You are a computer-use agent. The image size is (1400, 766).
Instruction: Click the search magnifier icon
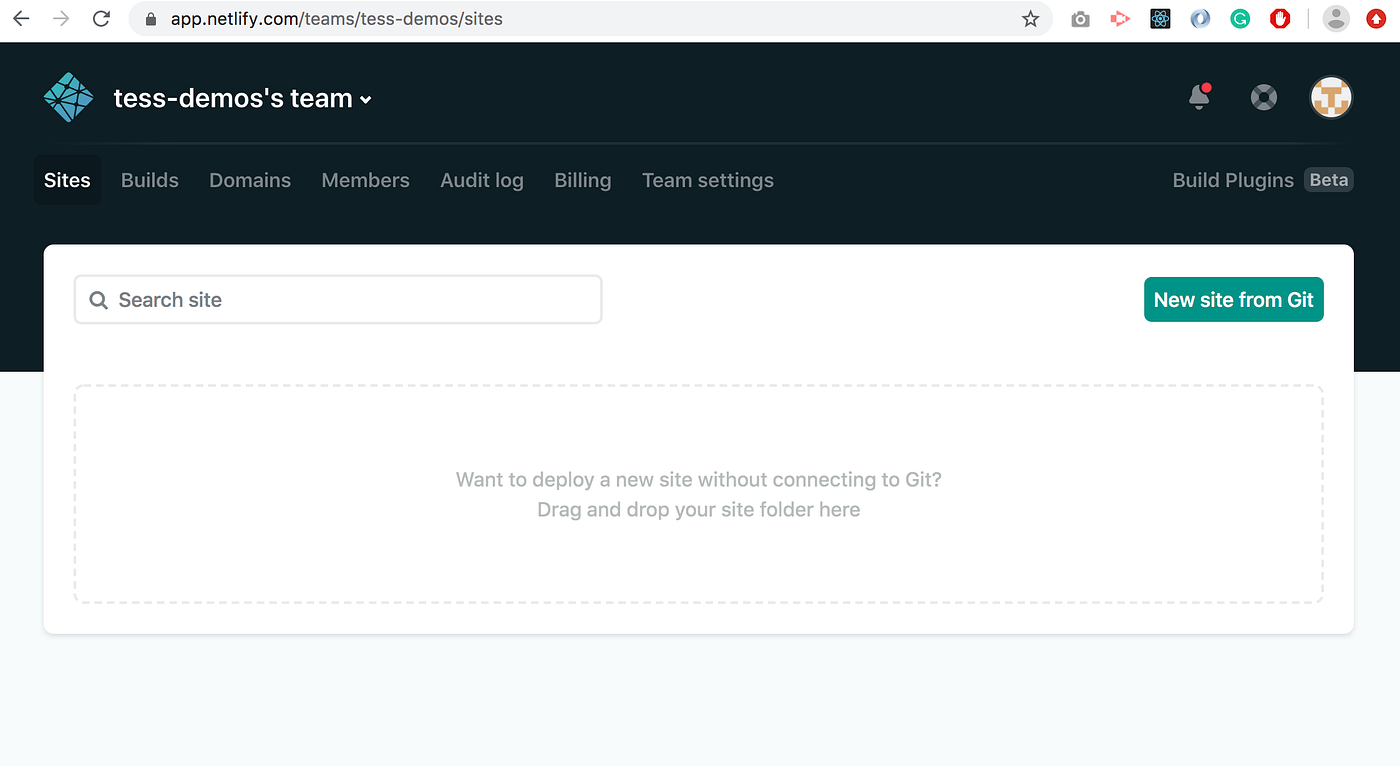[x=98, y=300]
